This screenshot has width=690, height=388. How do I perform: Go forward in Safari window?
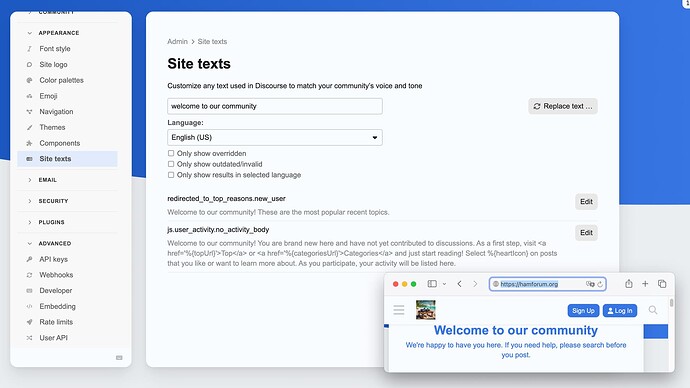[475, 284]
